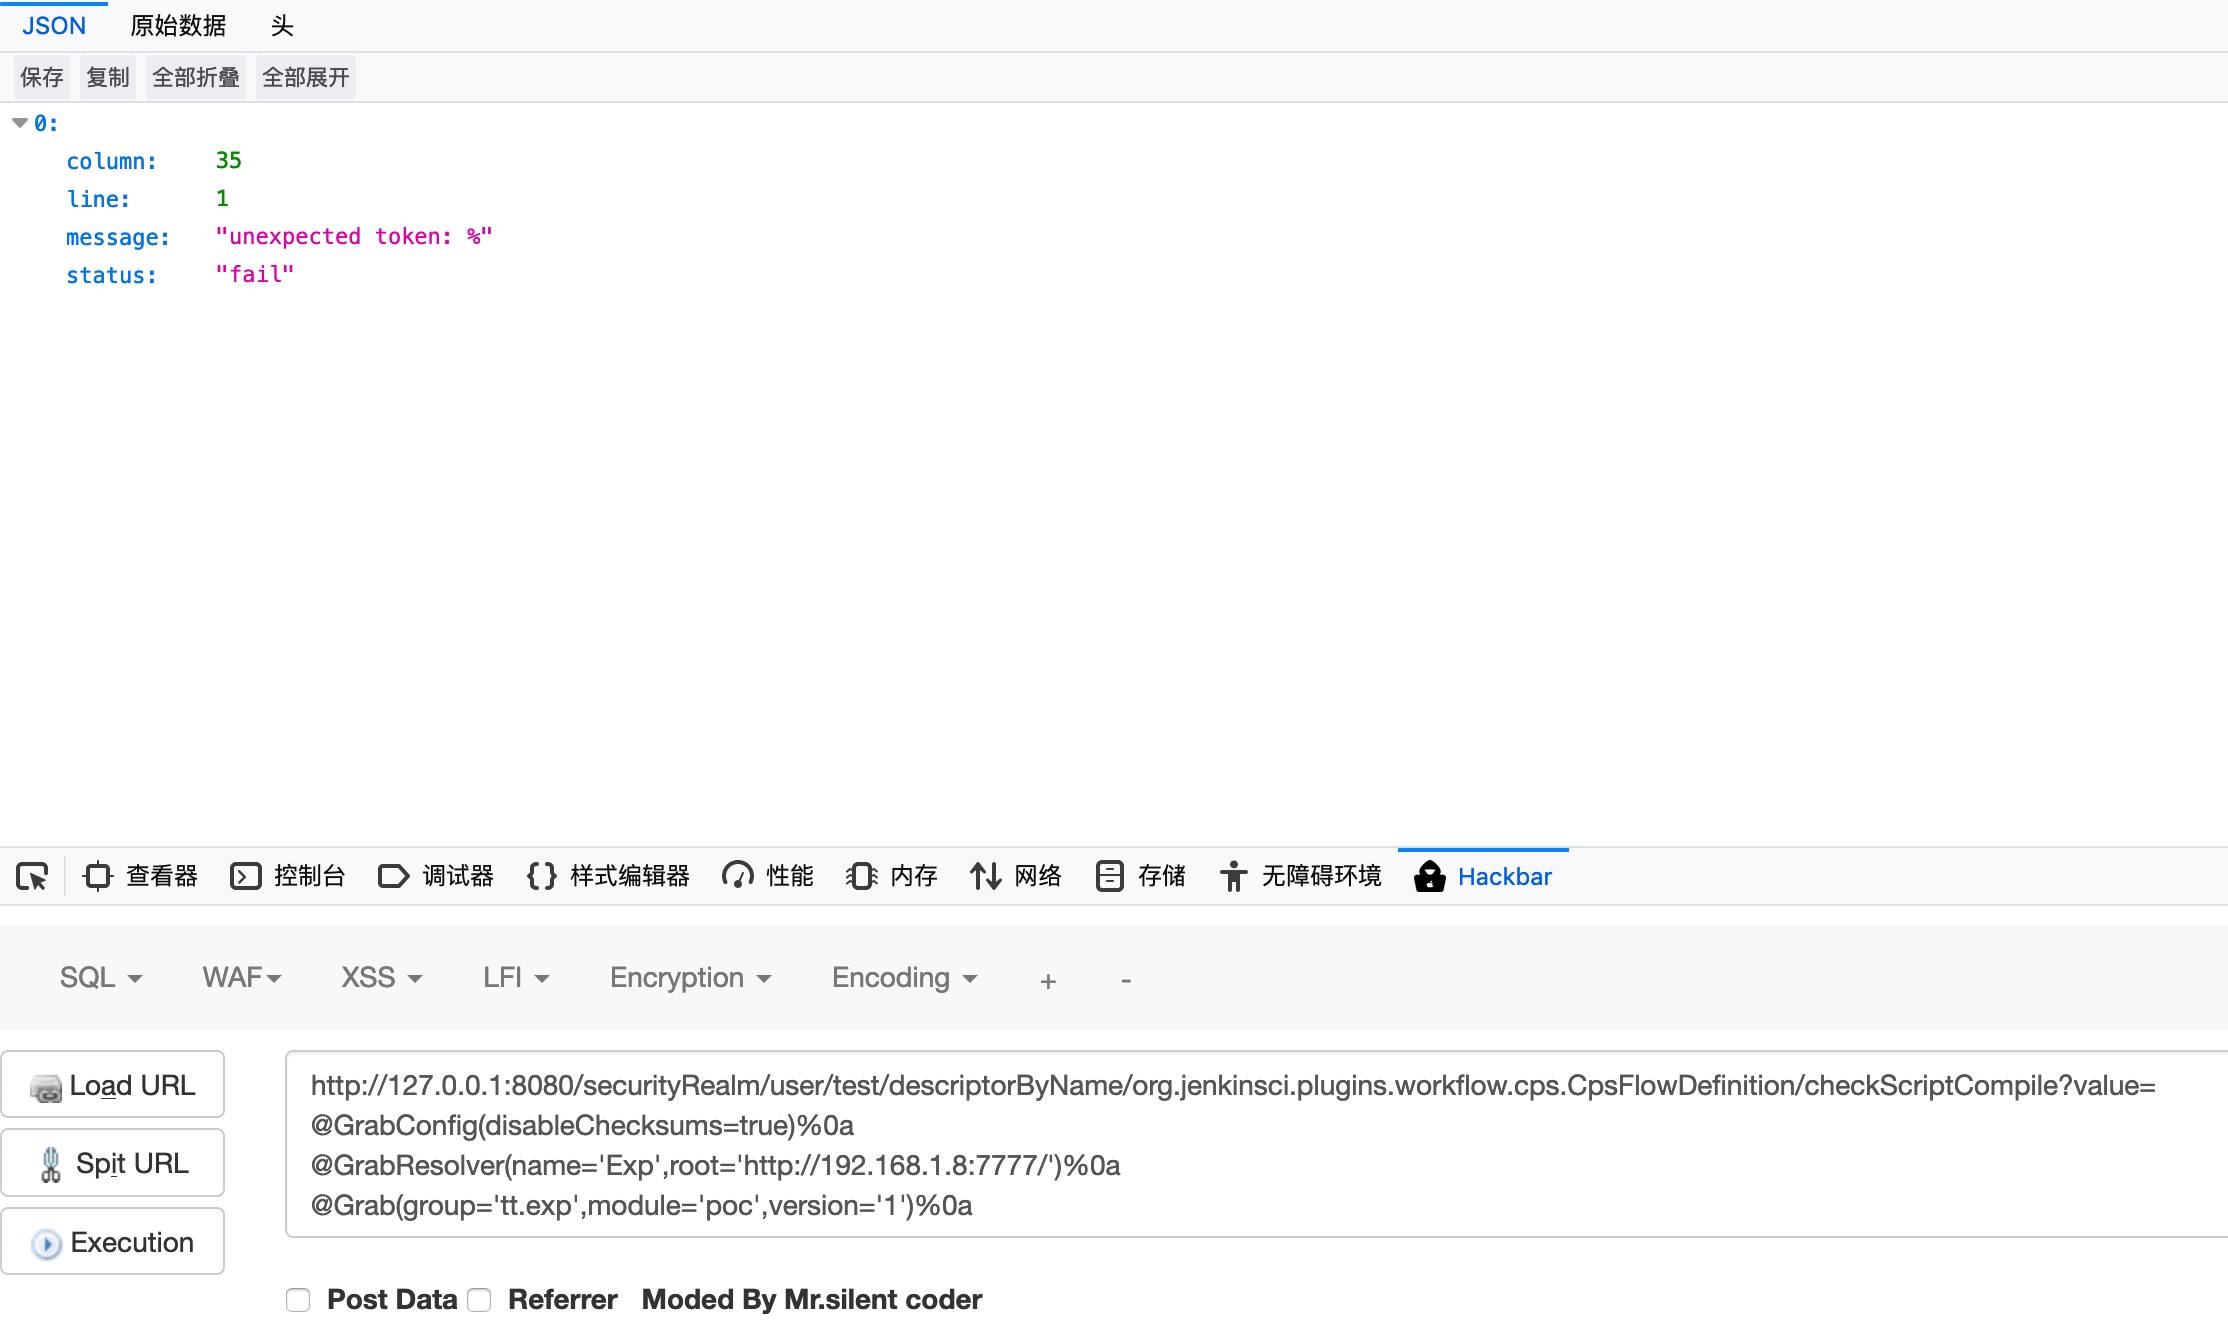Click the Spit URL button
The image size is (2228, 1326).
[x=113, y=1163]
